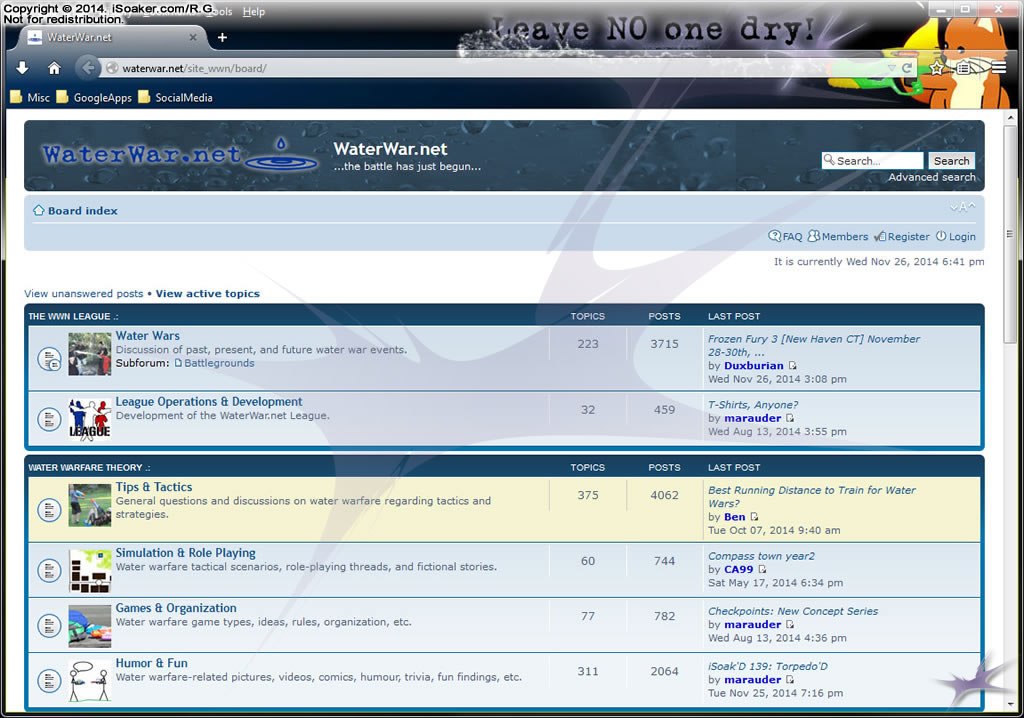Open Simulation & Role Playing forum
The height and width of the screenshot is (718, 1024).
tap(185, 553)
